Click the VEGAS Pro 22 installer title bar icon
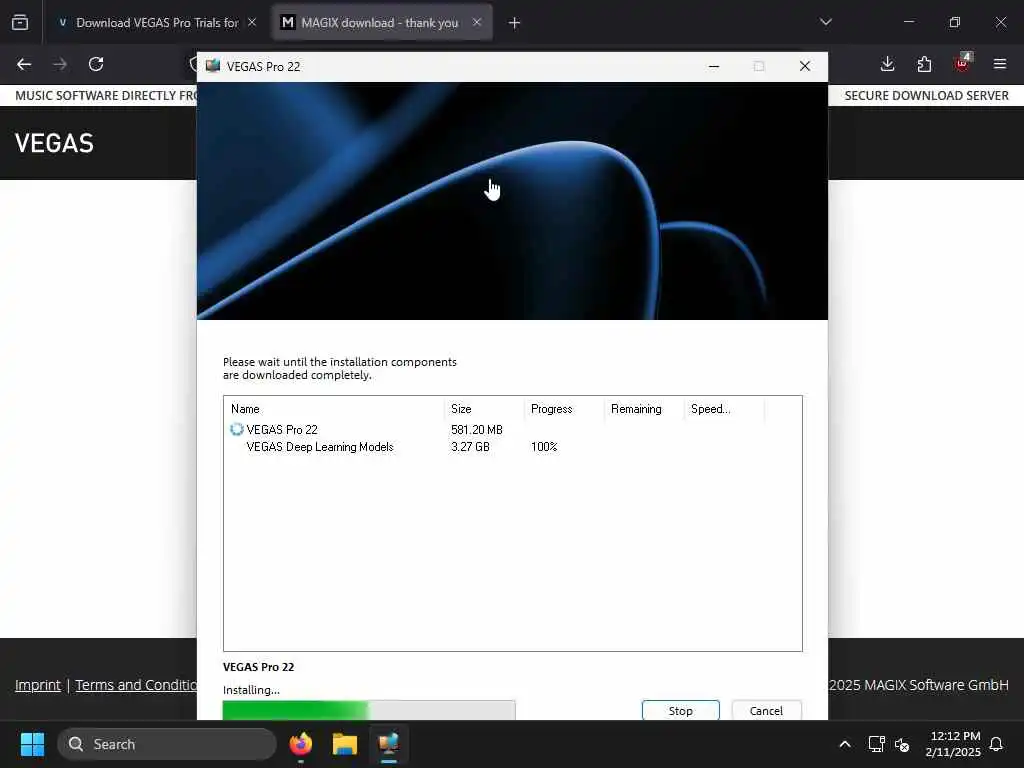The width and height of the screenshot is (1024, 768). 213,66
